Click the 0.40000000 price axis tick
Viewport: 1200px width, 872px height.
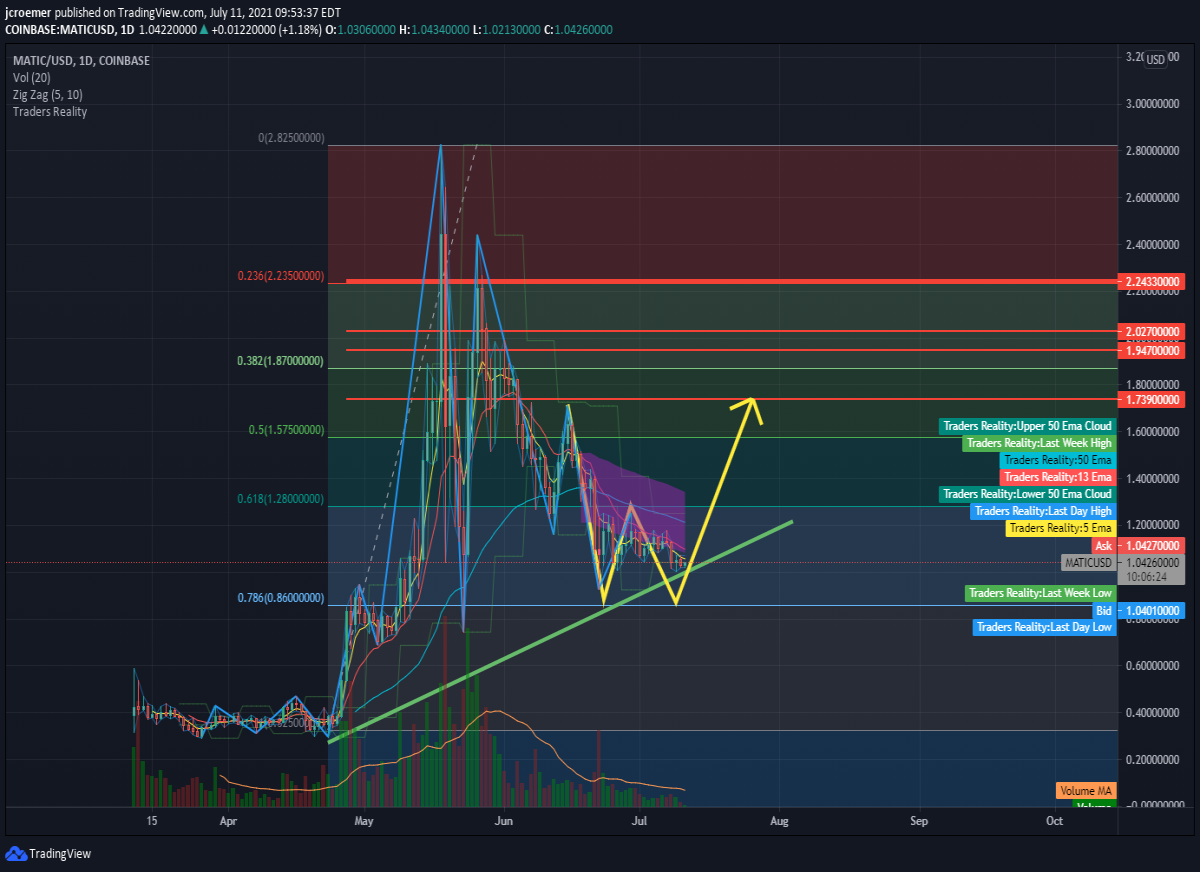click(x=1153, y=713)
